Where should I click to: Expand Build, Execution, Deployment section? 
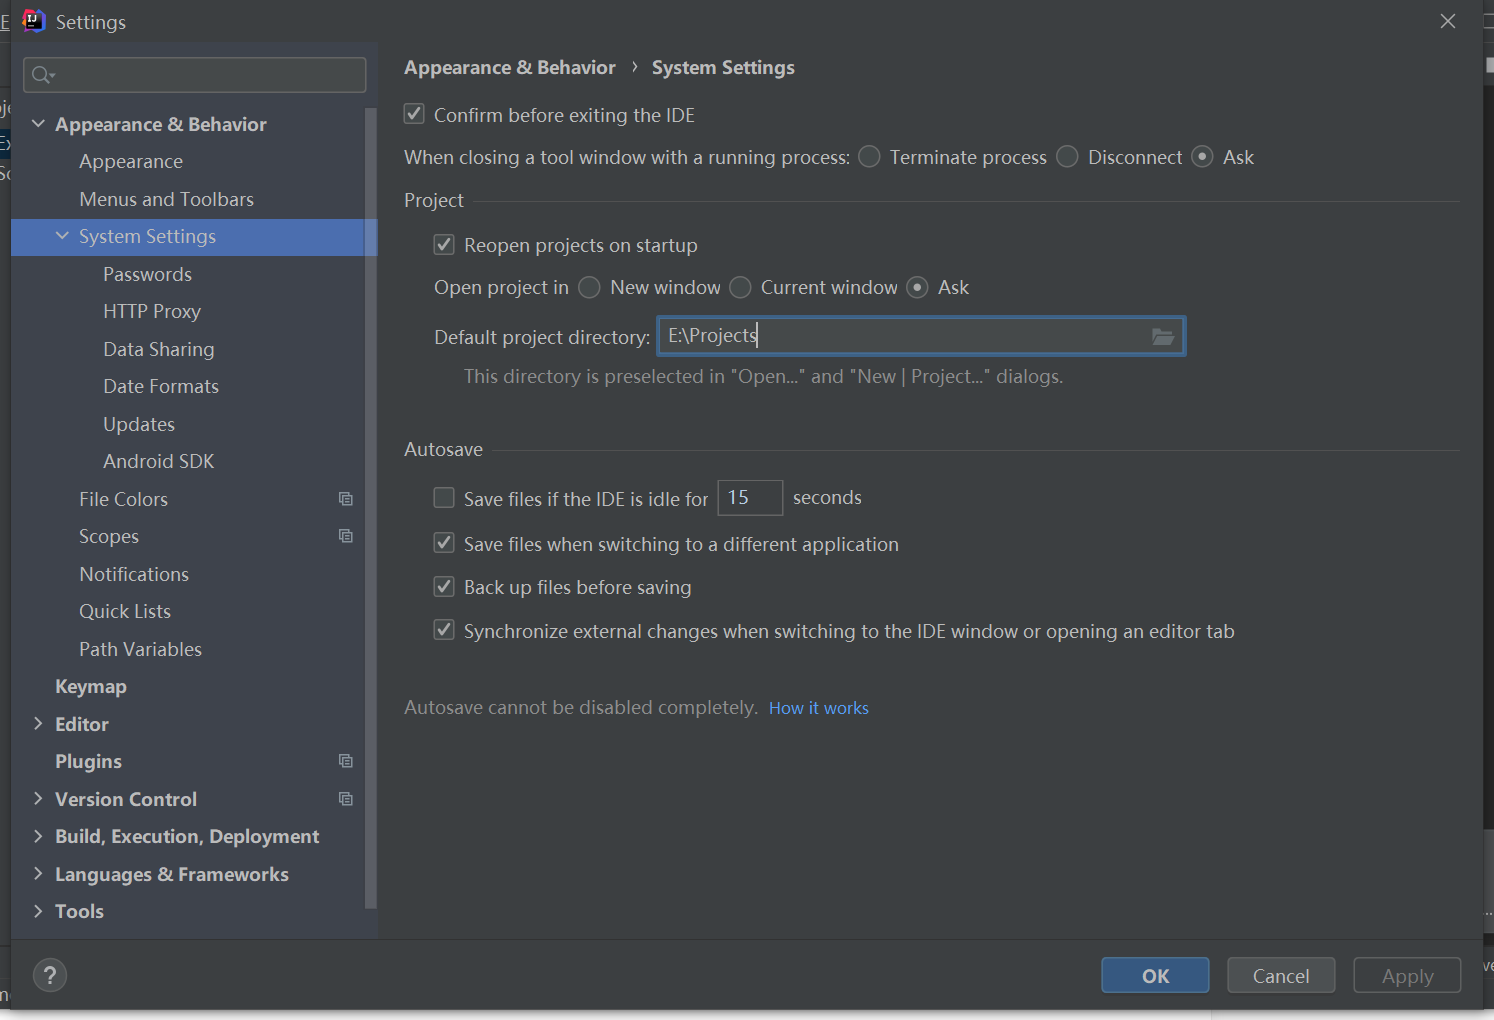coord(38,836)
